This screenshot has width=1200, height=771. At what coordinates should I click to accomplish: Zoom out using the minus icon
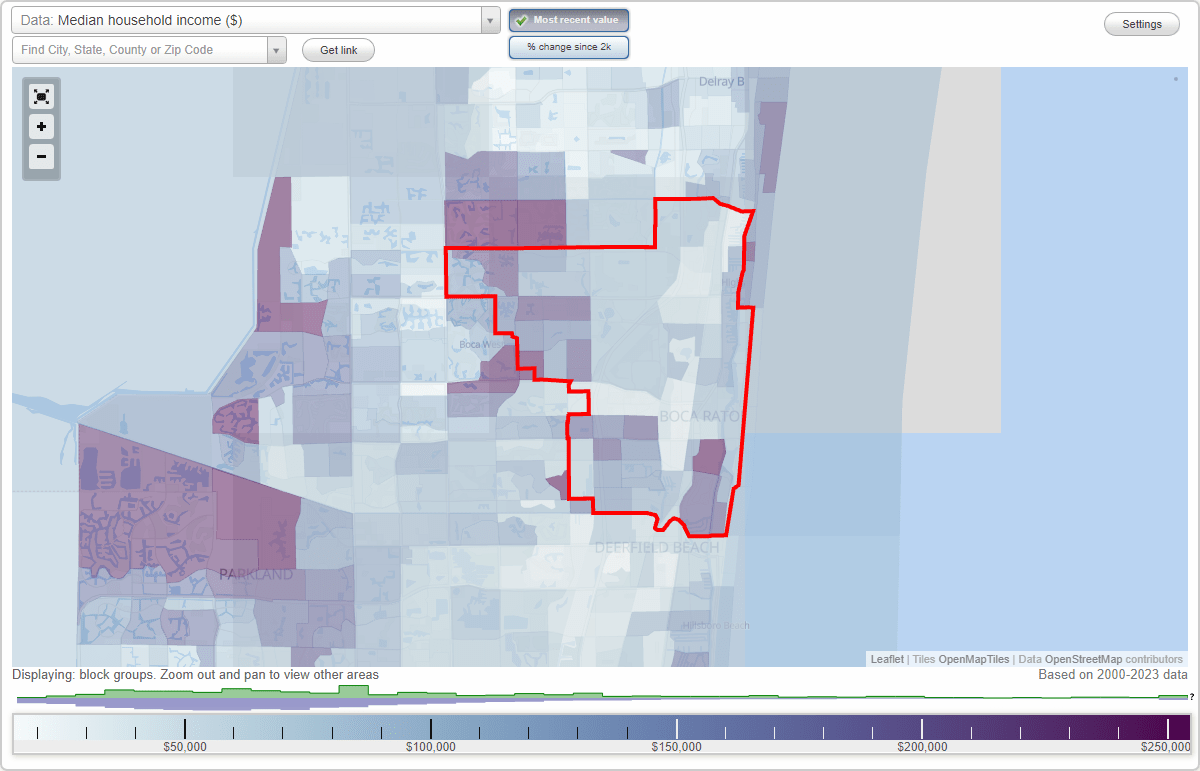pos(41,157)
